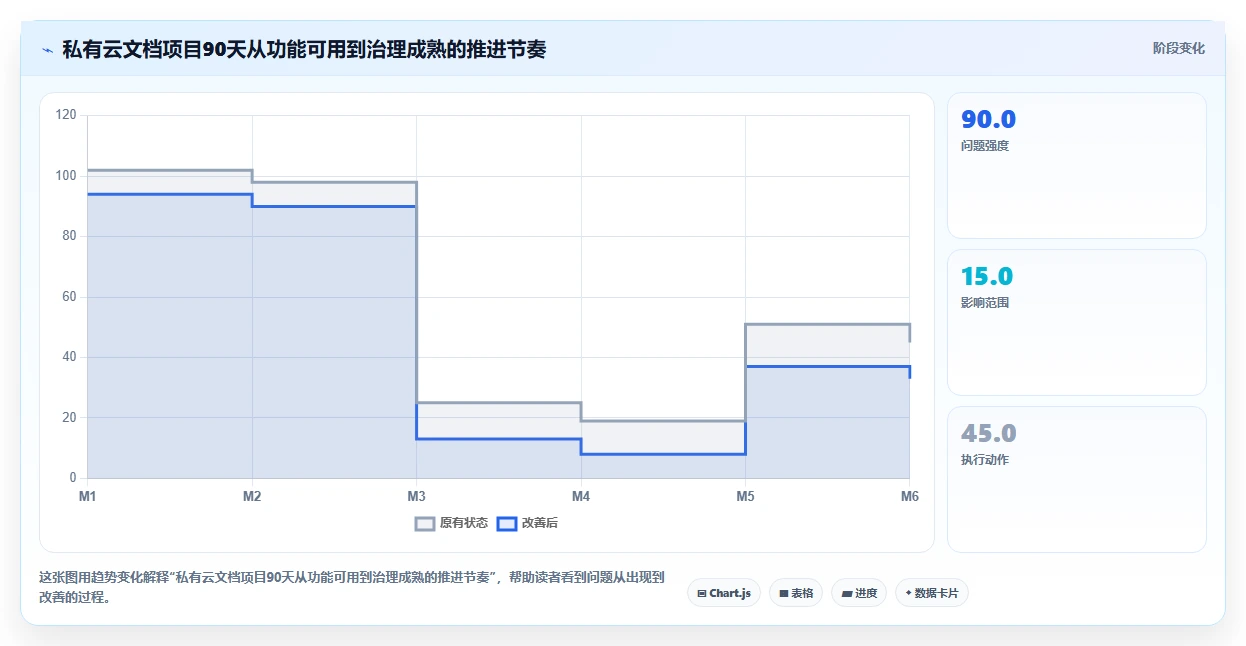Click the M2 x-axis label
1246x646 pixels.
(x=252, y=496)
